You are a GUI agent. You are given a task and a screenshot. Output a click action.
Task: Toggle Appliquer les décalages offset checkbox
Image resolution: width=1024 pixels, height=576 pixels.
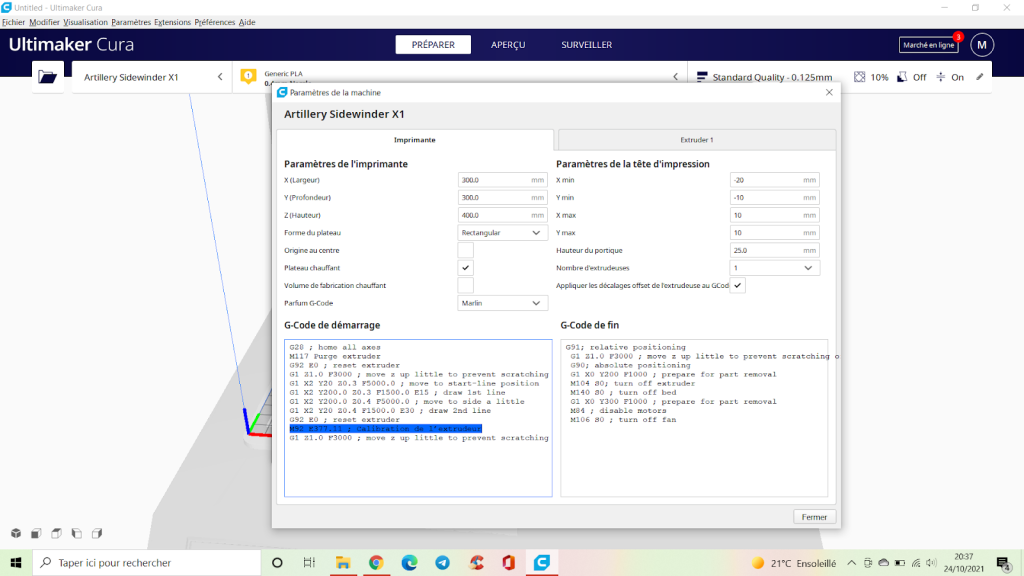pyautogui.click(x=737, y=285)
